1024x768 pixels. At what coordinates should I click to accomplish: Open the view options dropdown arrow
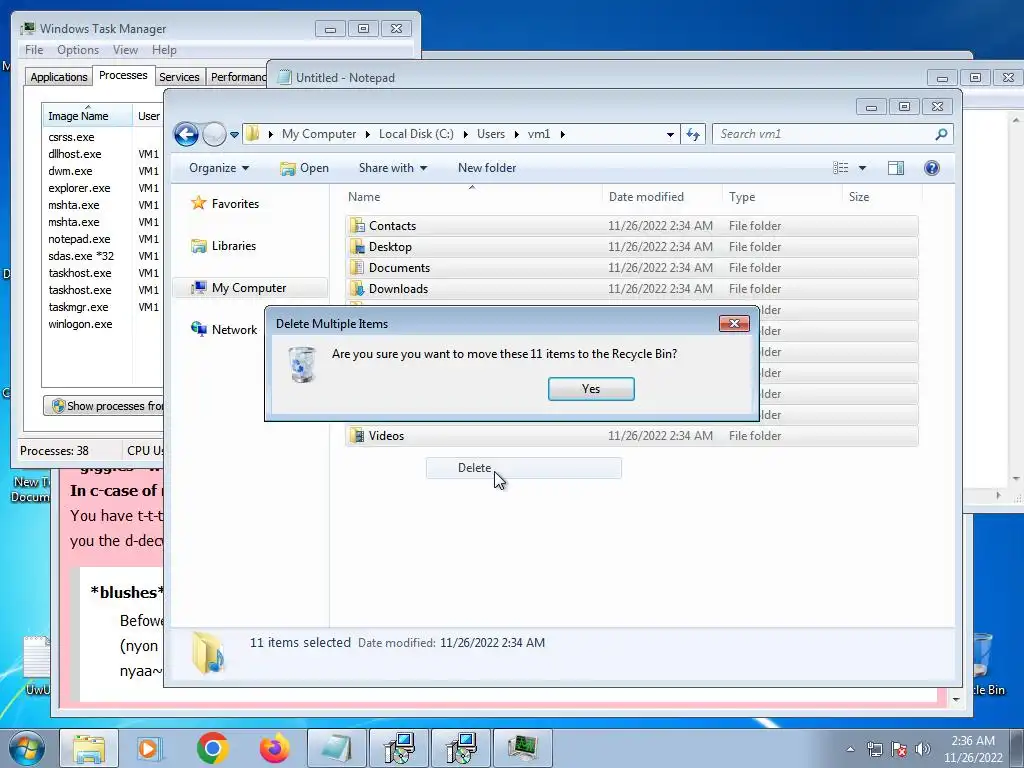coord(862,168)
